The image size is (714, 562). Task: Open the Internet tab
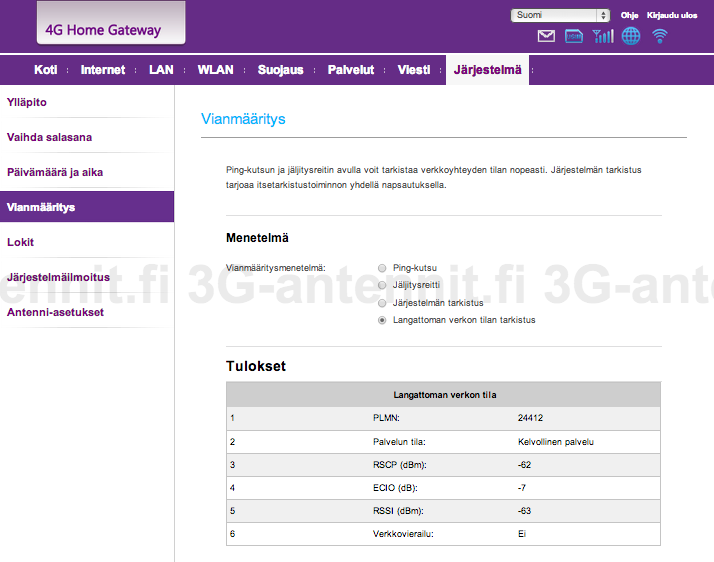point(102,70)
